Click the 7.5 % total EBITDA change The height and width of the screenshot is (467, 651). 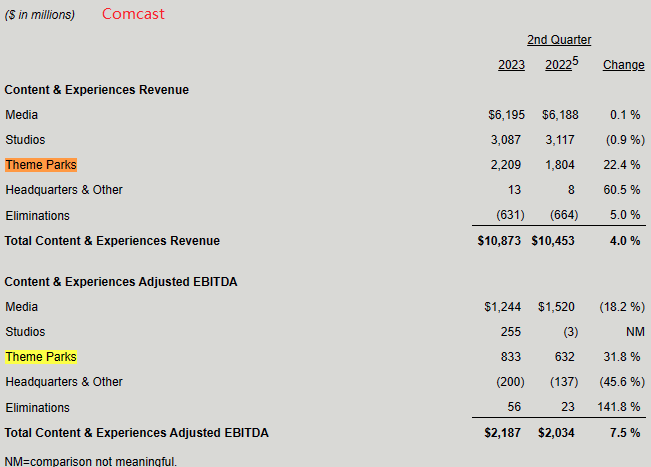pyautogui.click(x=625, y=433)
